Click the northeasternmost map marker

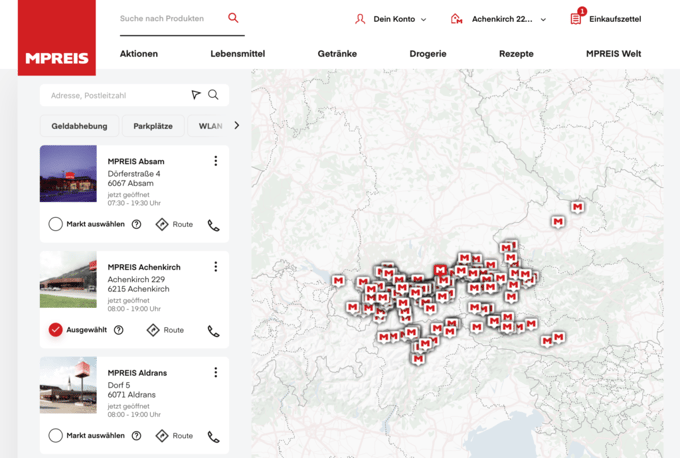tap(577, 207)
